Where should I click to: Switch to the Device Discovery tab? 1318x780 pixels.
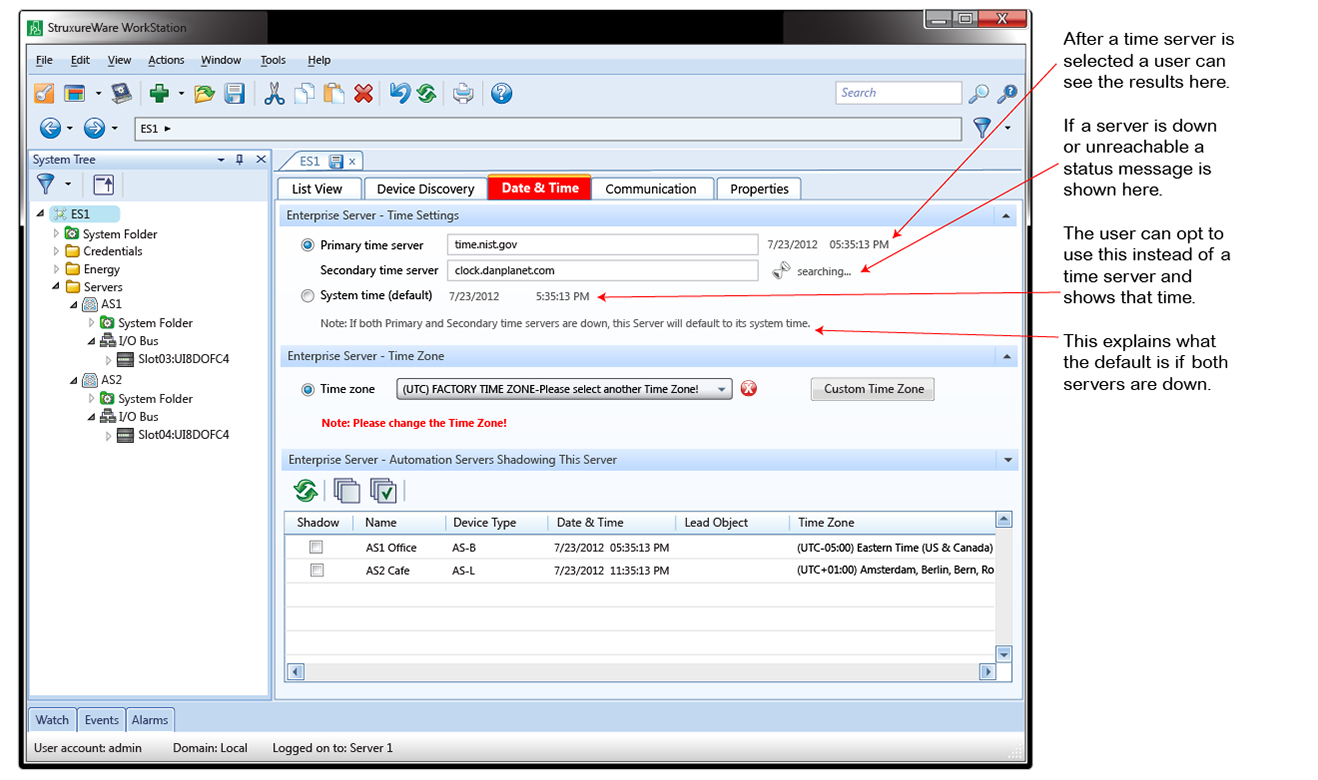point(425,189)
